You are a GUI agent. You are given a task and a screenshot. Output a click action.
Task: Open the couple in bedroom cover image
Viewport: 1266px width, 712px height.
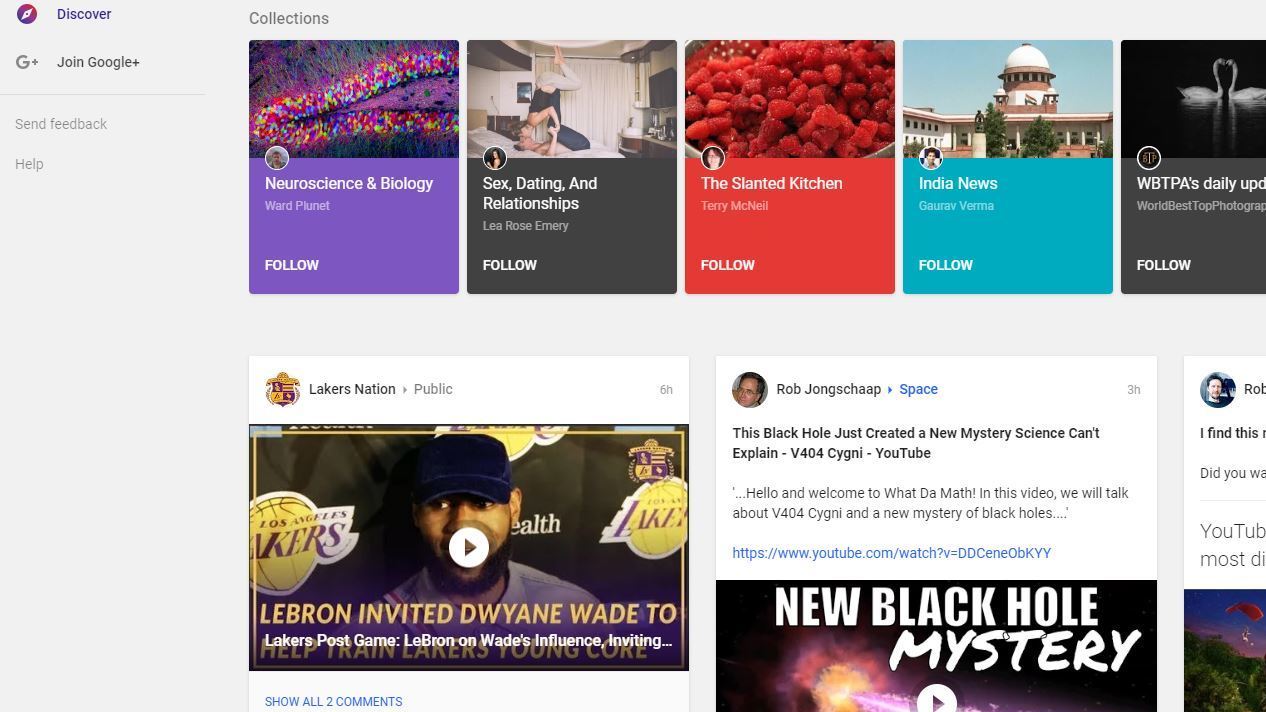(572, 99)
